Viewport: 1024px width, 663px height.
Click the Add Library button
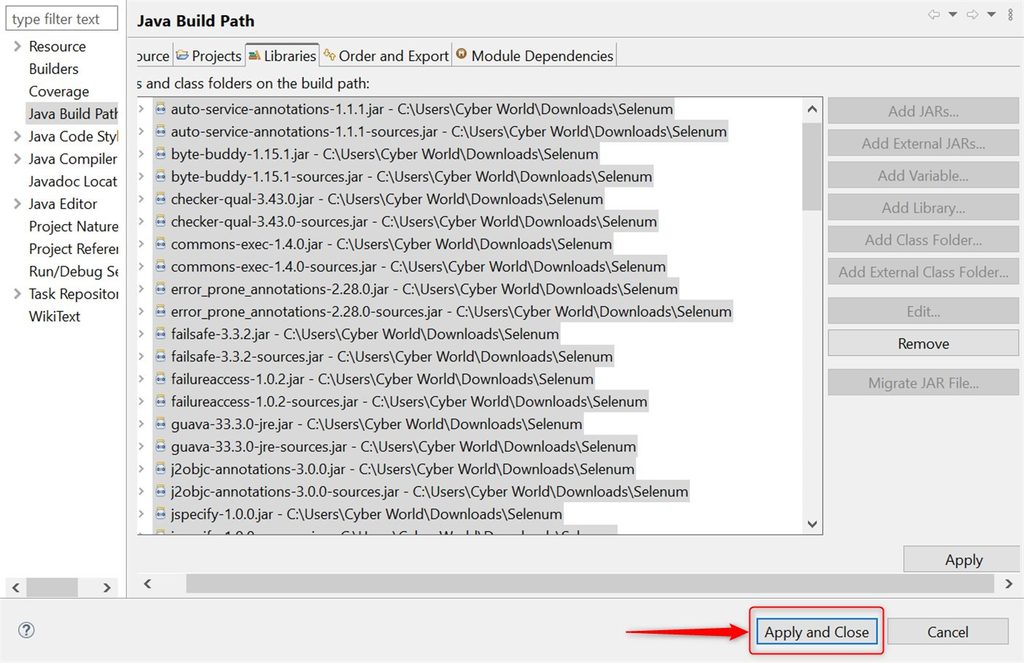pos(923,208)
